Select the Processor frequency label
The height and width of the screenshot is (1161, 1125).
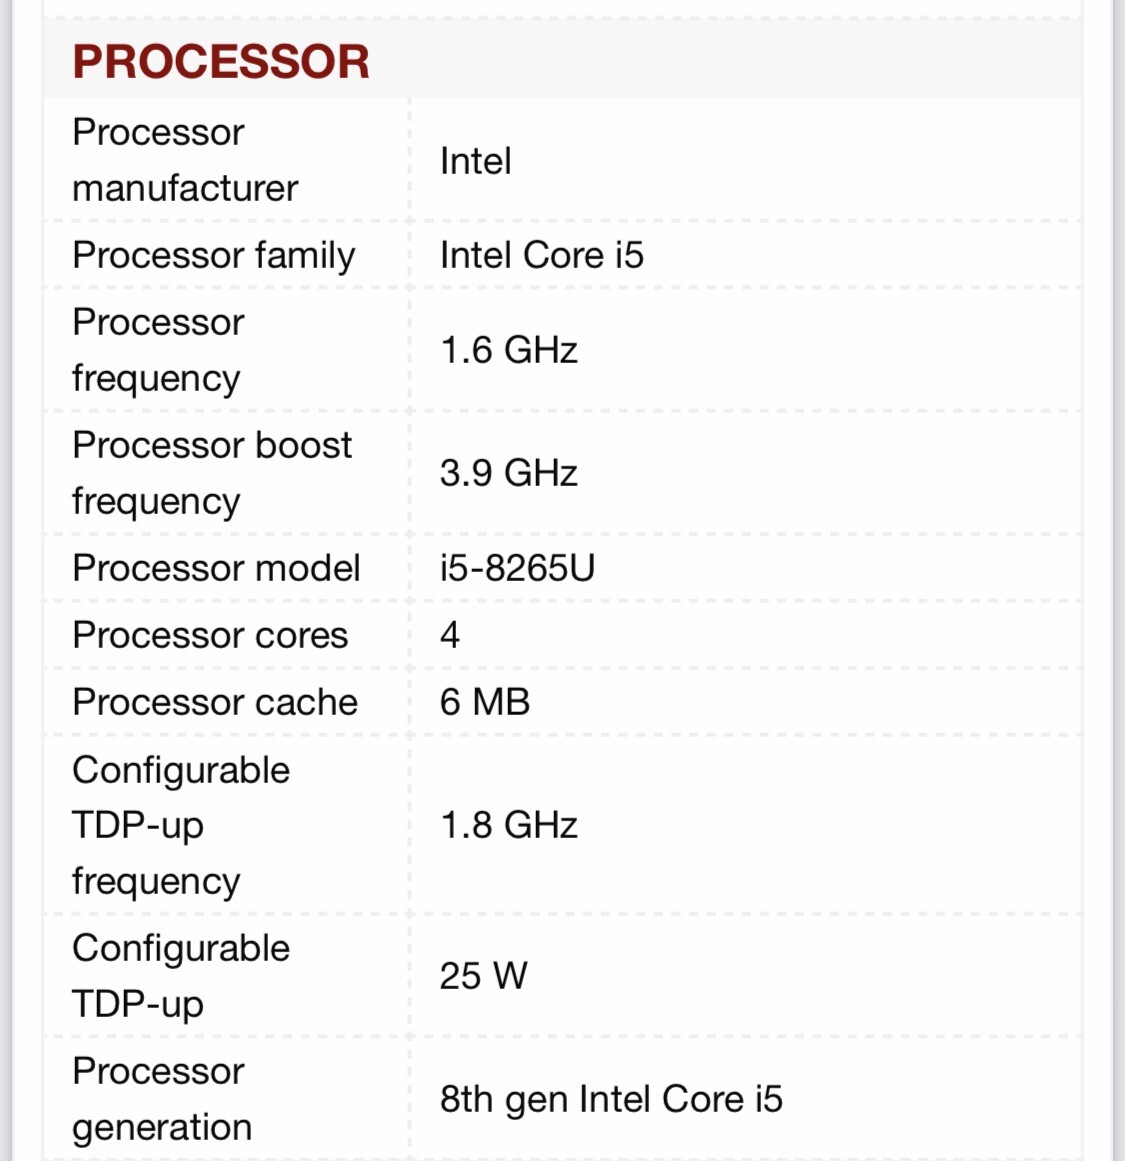(158, 349)
